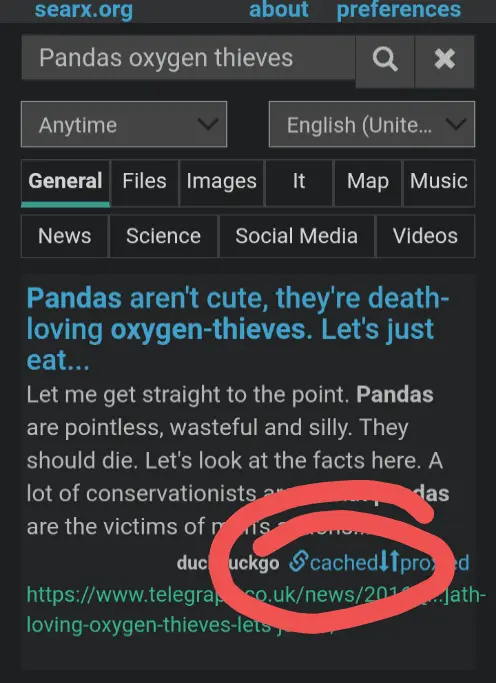The image size is (496, 683).
Task: Open the English language dropdown
Action: pos(372,125)
